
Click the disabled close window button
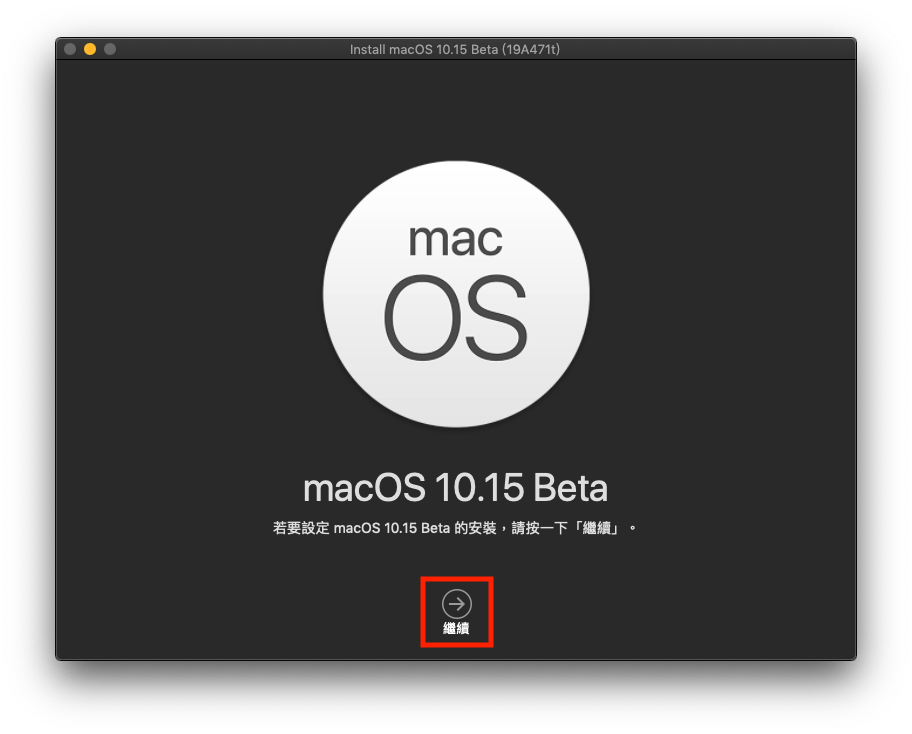pyautogui.click(x=70, y=49)
